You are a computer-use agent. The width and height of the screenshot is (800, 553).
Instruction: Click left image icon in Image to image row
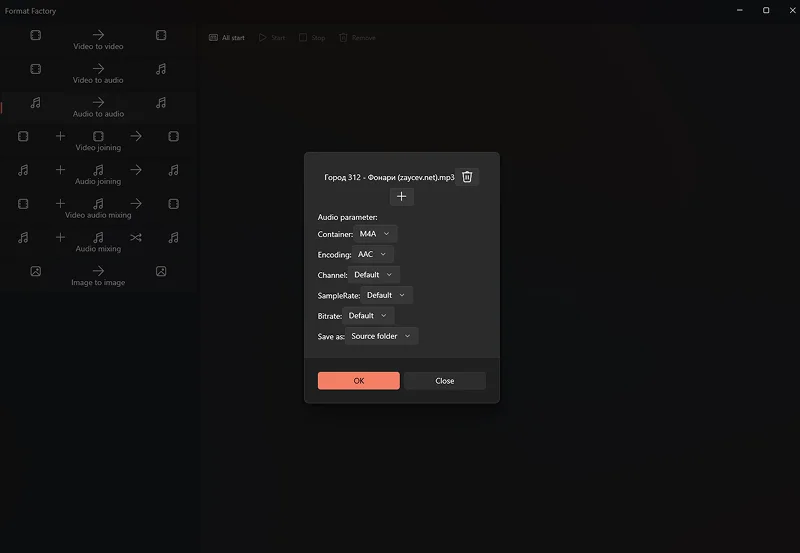point(36,271)
